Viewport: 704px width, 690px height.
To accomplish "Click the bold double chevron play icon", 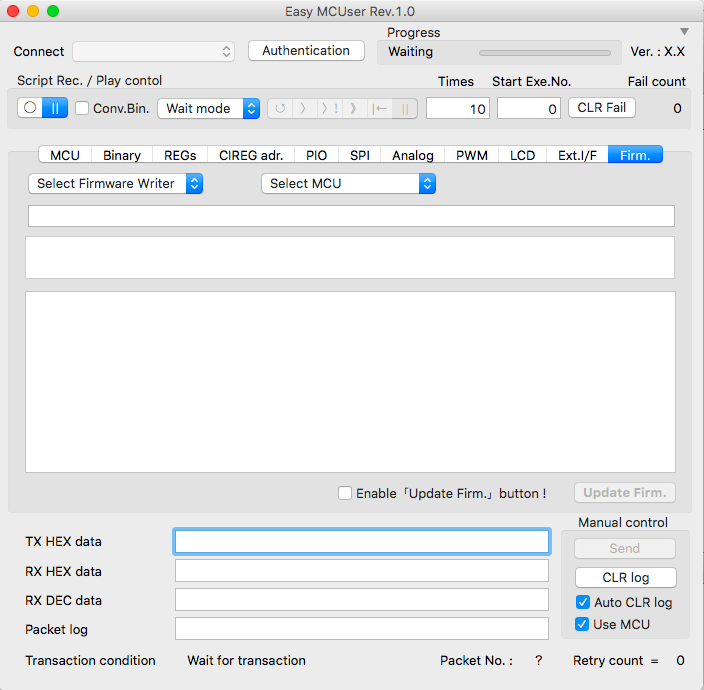I will (x=354, y=109).
